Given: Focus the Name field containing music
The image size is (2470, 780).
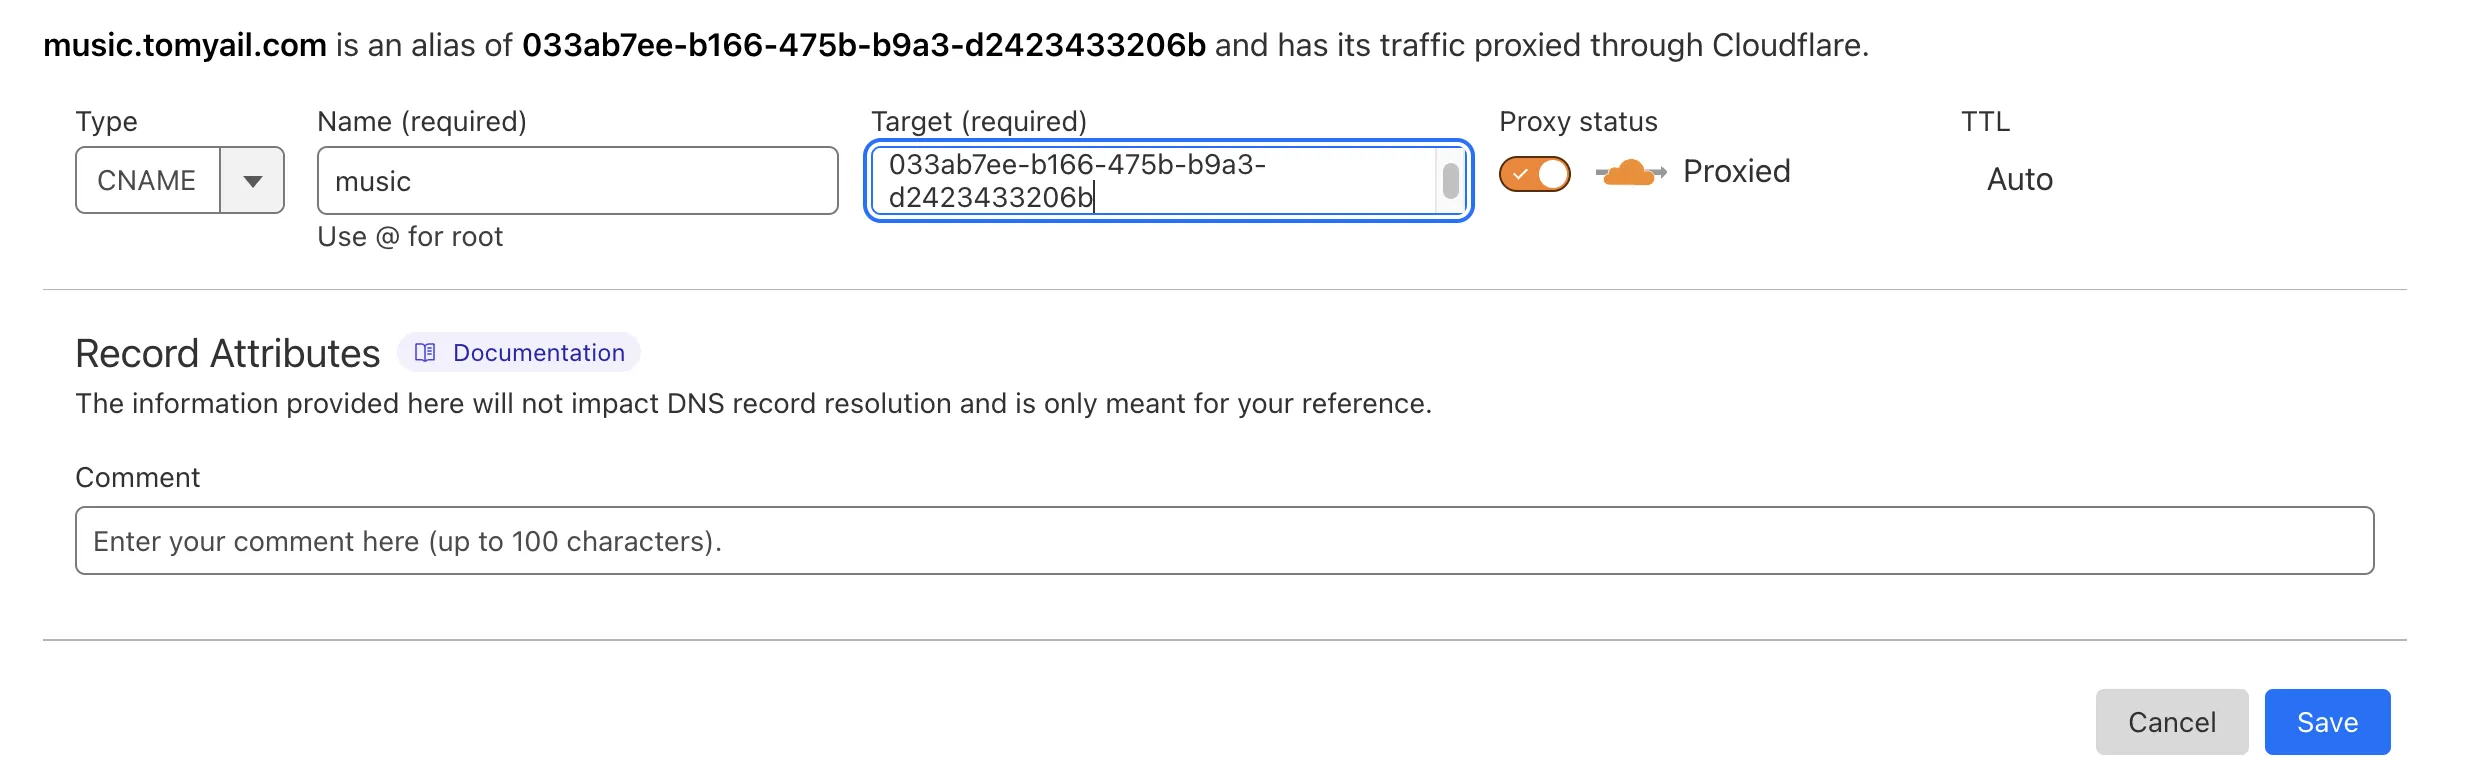Looking at the screenshot, I should pyautogui.click(x=576, y=181).
